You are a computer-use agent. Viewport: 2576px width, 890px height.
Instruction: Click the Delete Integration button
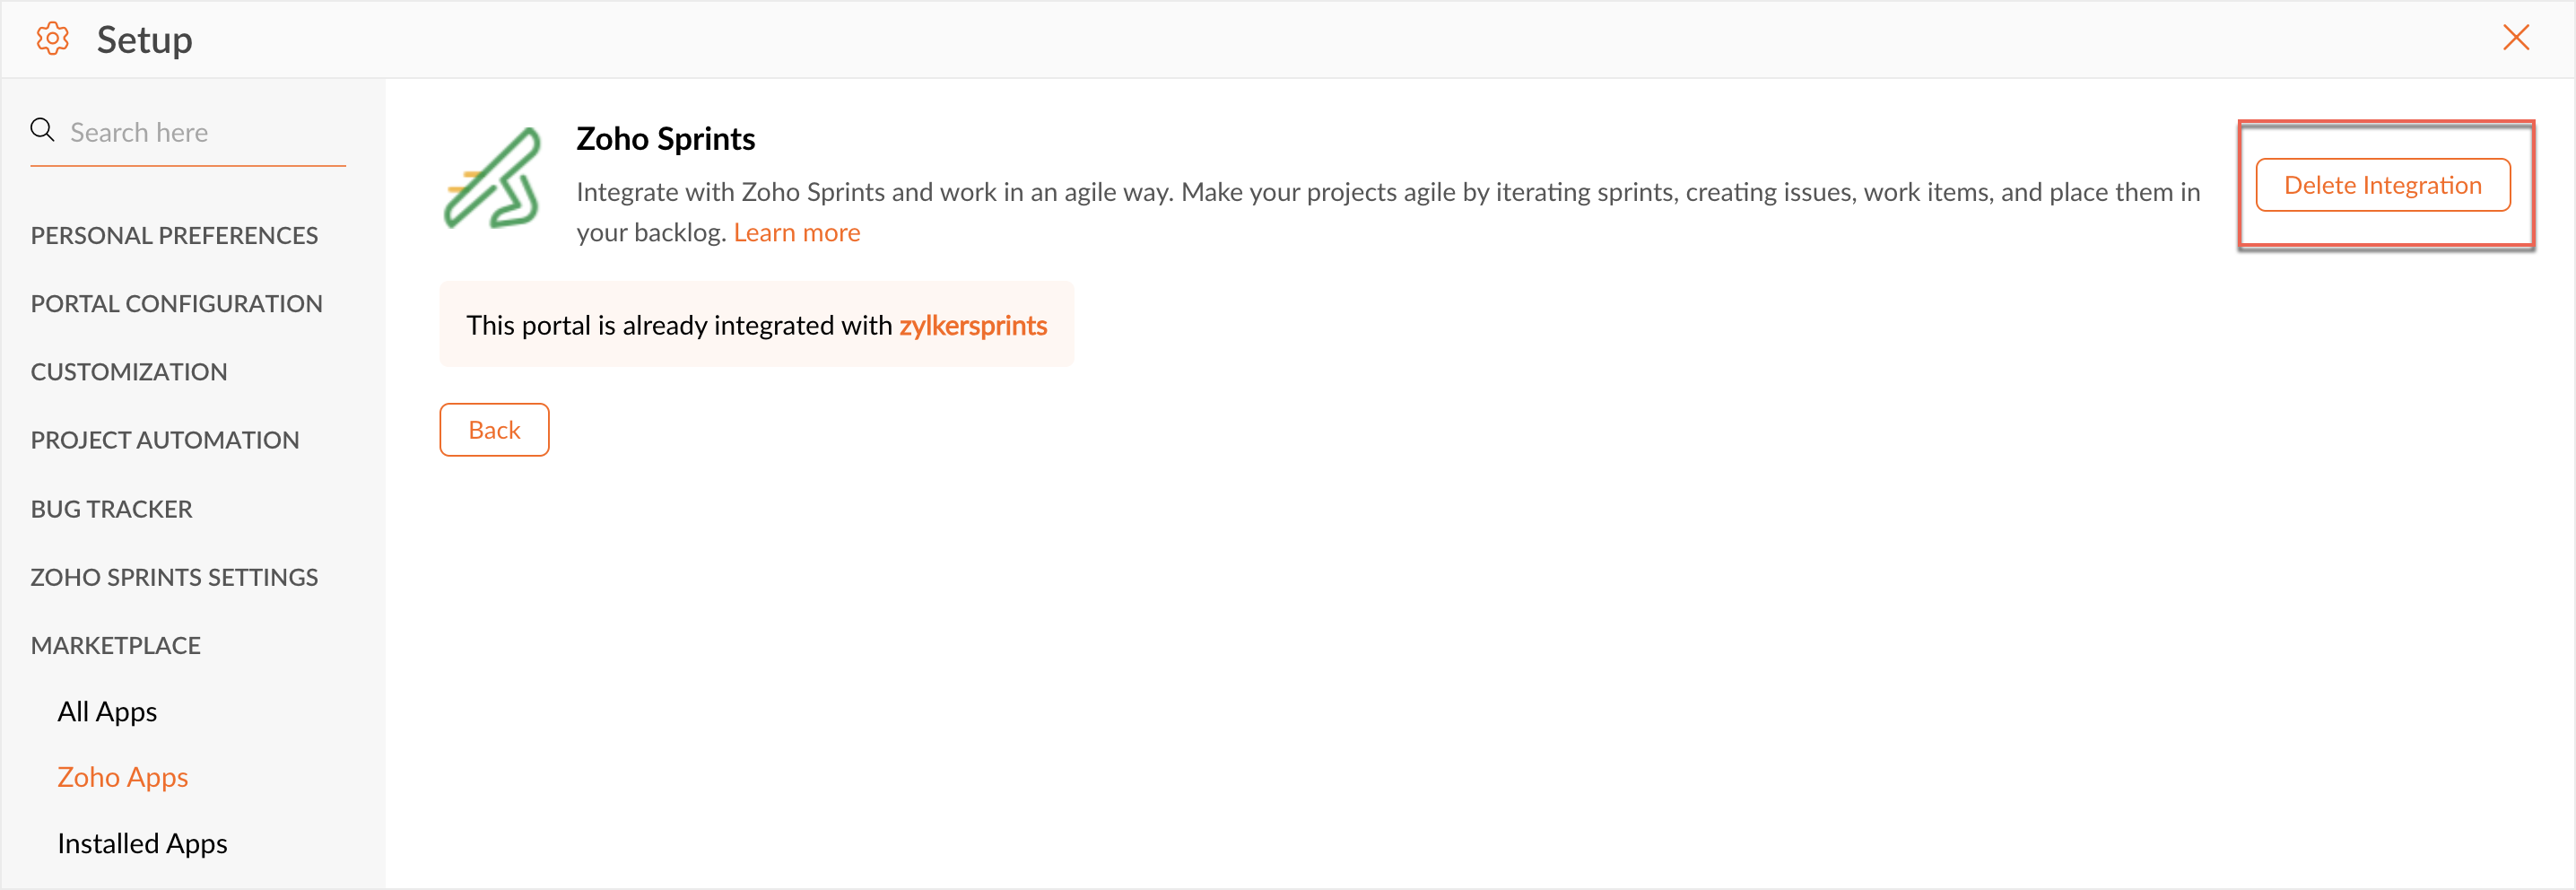[x=2382, y=185]
